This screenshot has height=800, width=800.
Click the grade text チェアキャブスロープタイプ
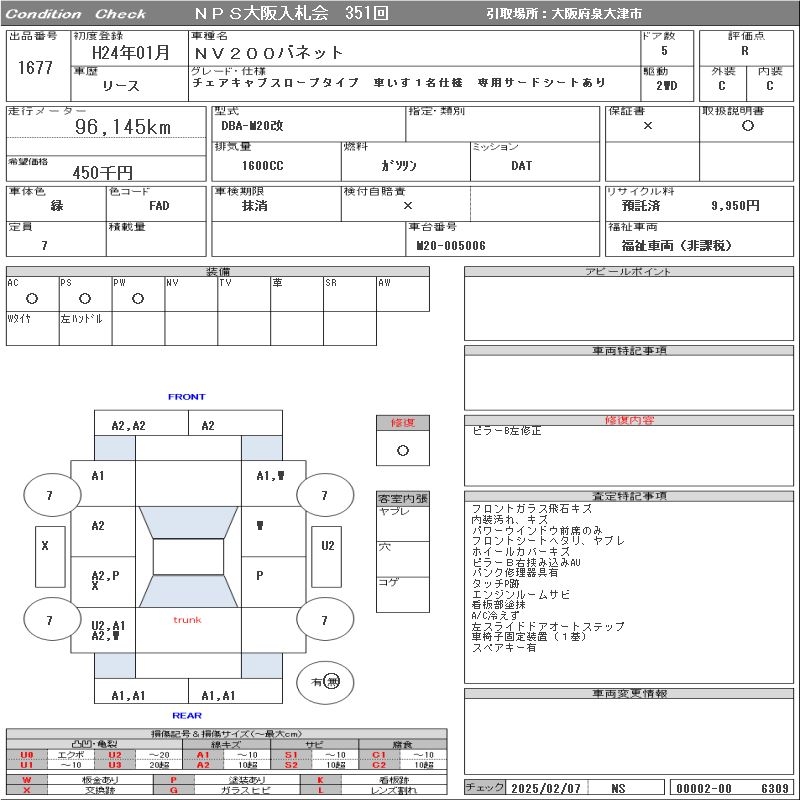coord(276,83)
